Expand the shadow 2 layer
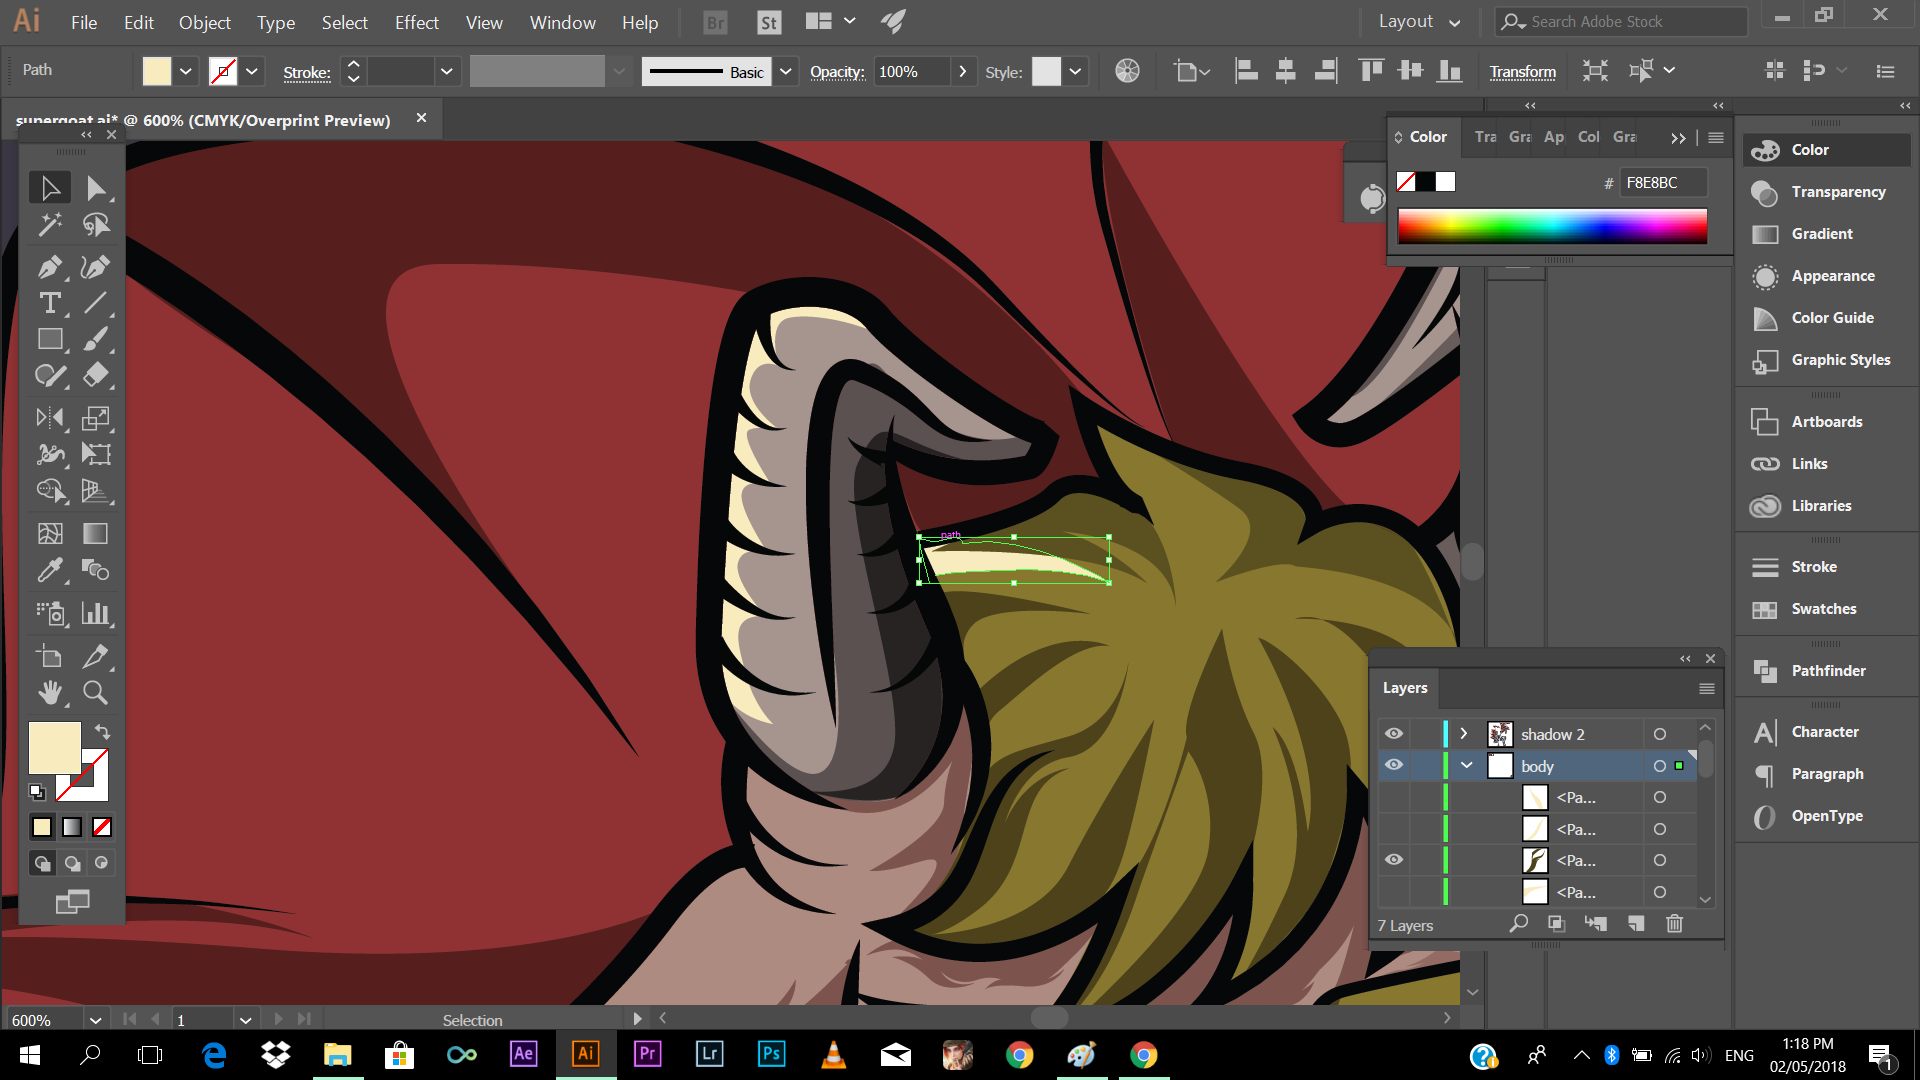This screenshot has height=1080, width=1920. point(1464,734)
